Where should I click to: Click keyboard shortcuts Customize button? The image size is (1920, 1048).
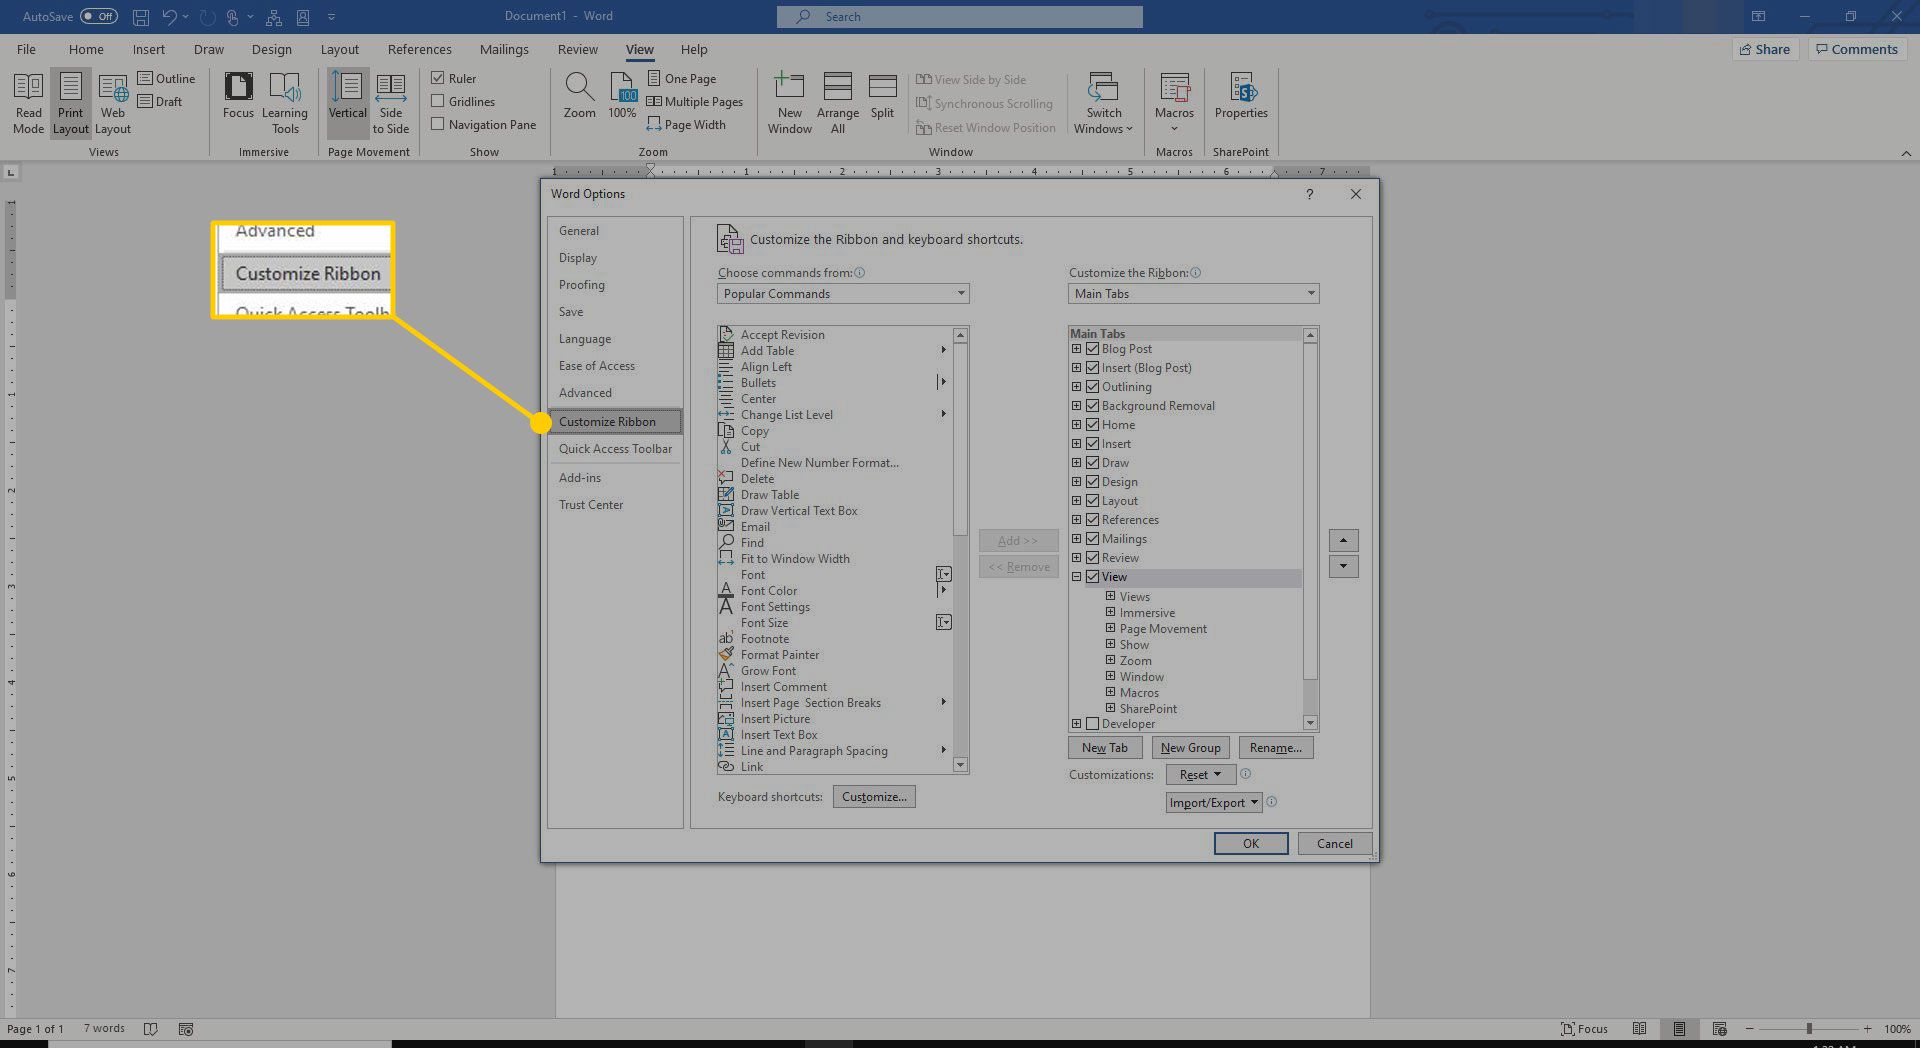pyautogui.click(x=874, y=797)
